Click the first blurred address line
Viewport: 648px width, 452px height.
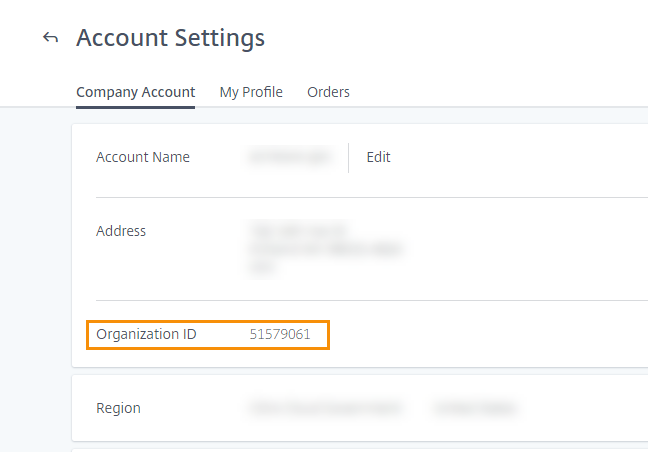click(x=298, y=229)
